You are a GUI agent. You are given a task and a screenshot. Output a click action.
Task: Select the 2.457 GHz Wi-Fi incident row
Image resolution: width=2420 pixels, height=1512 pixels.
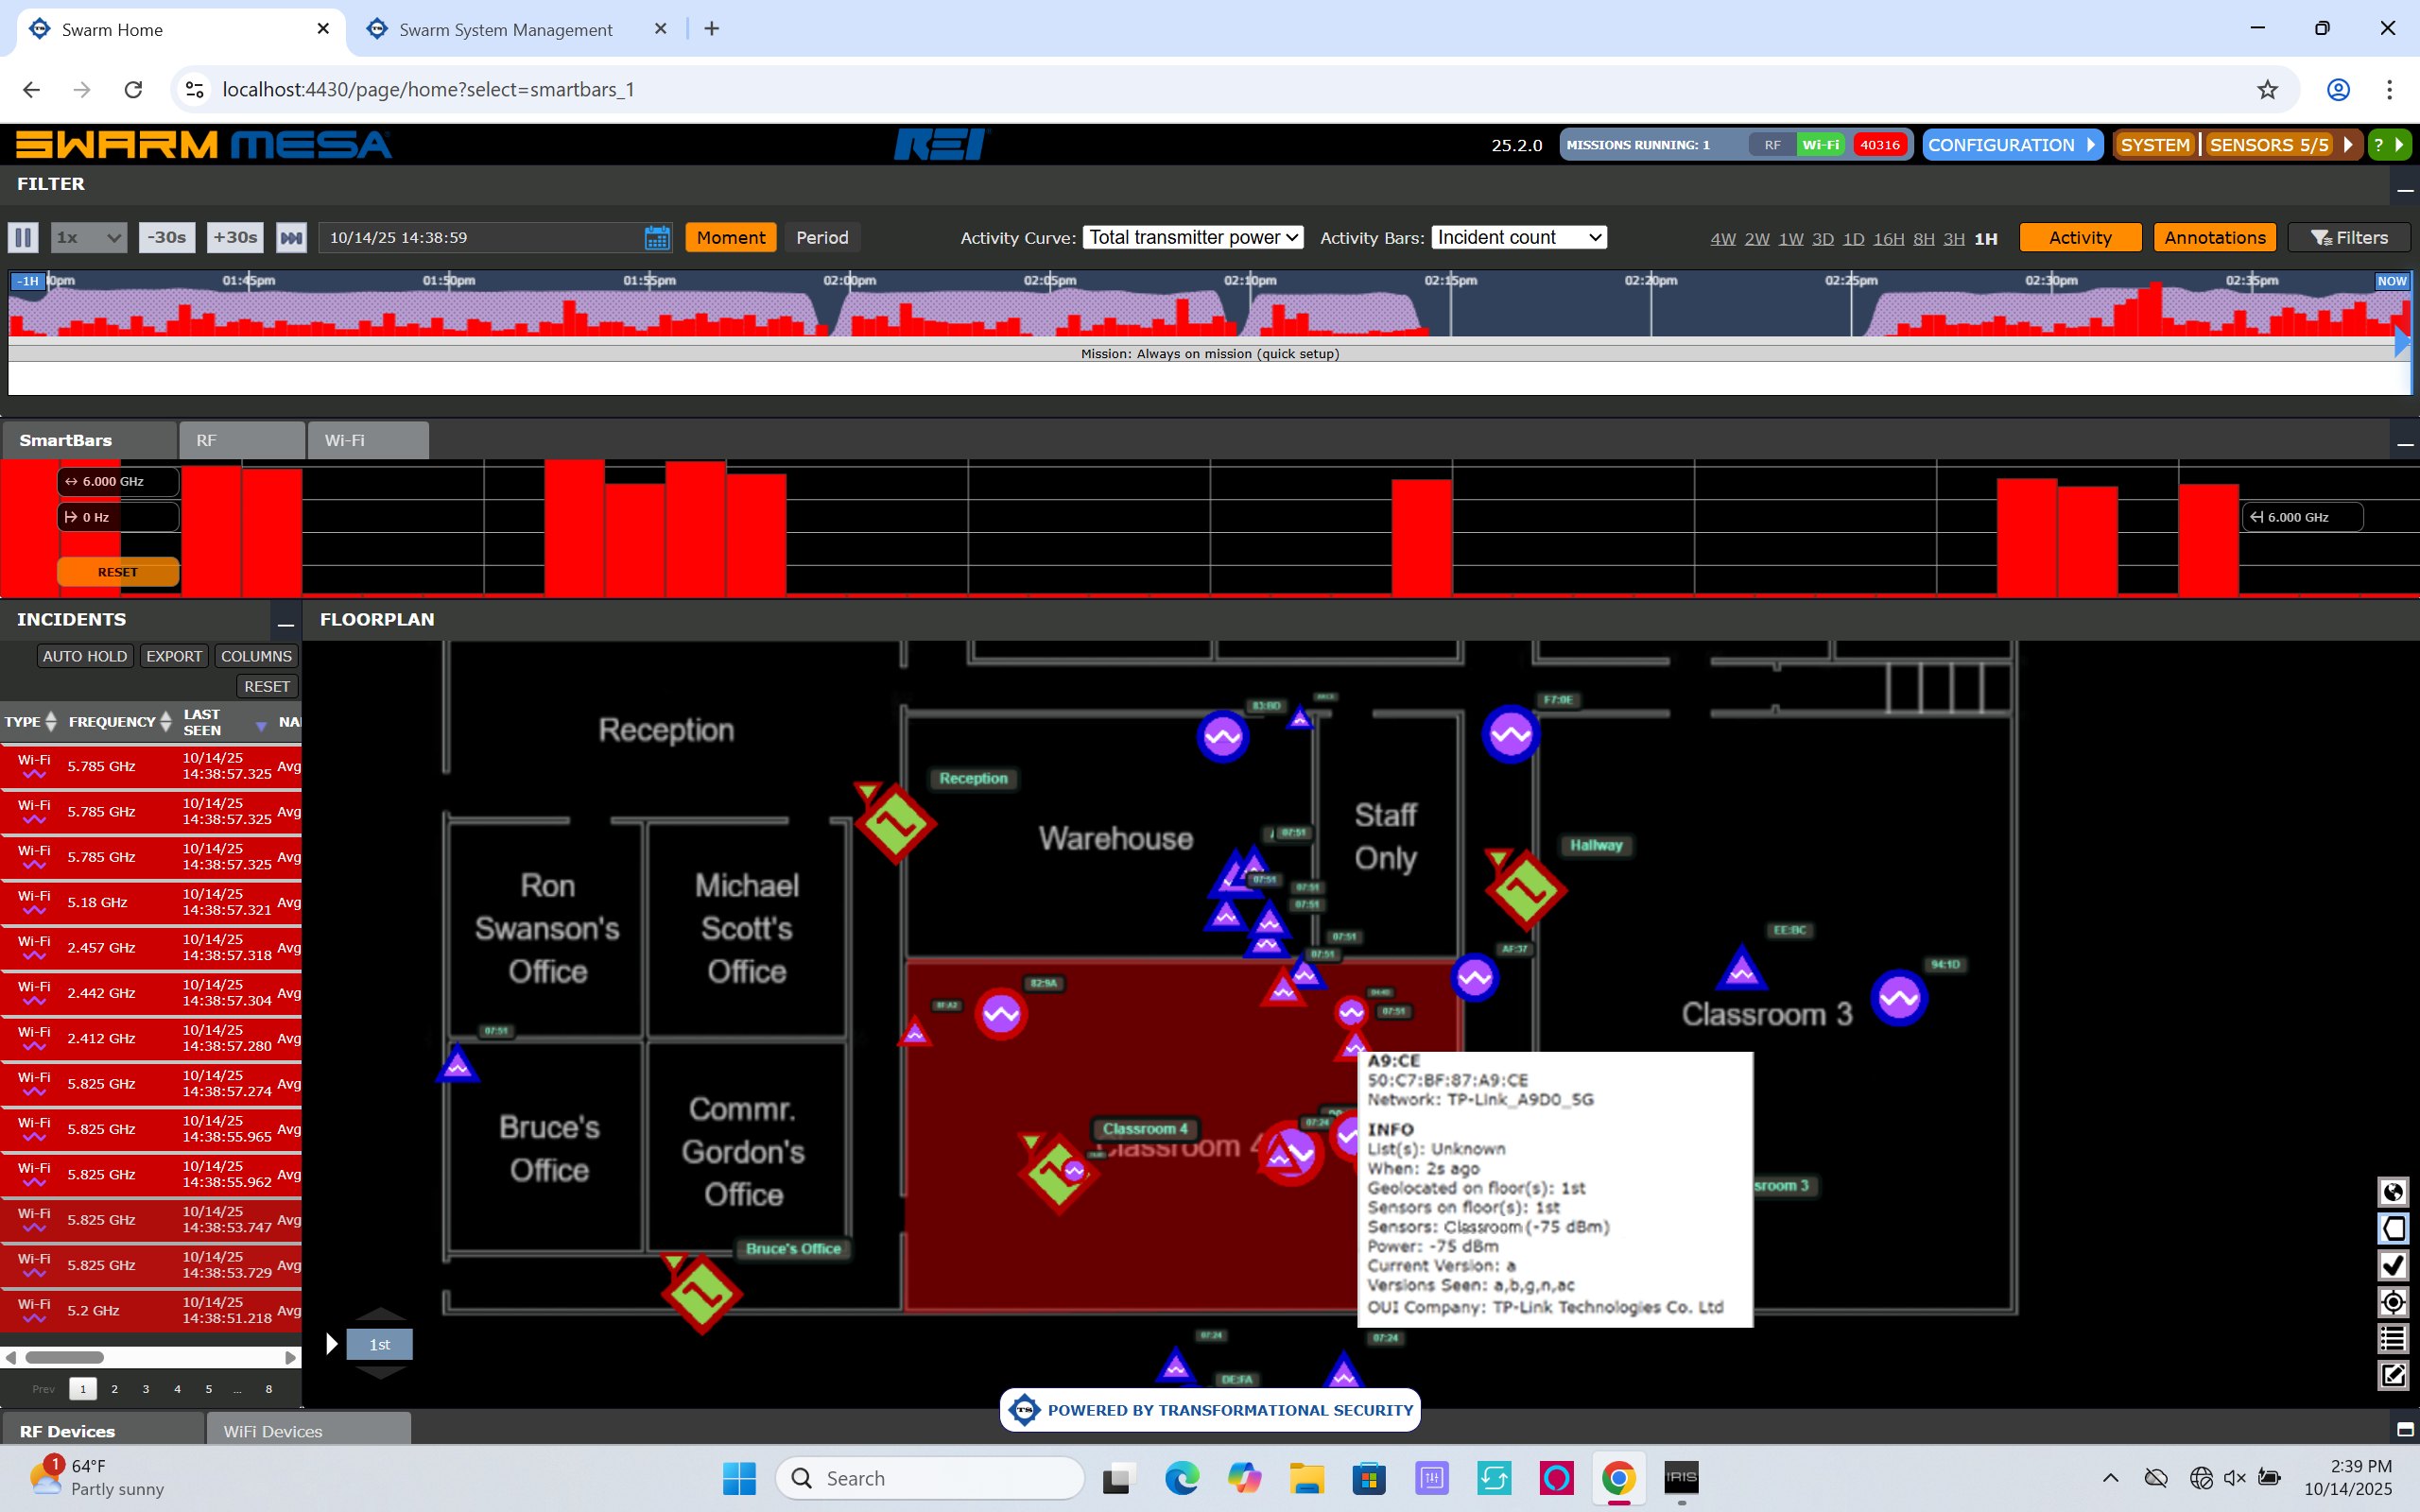[151, 948]
